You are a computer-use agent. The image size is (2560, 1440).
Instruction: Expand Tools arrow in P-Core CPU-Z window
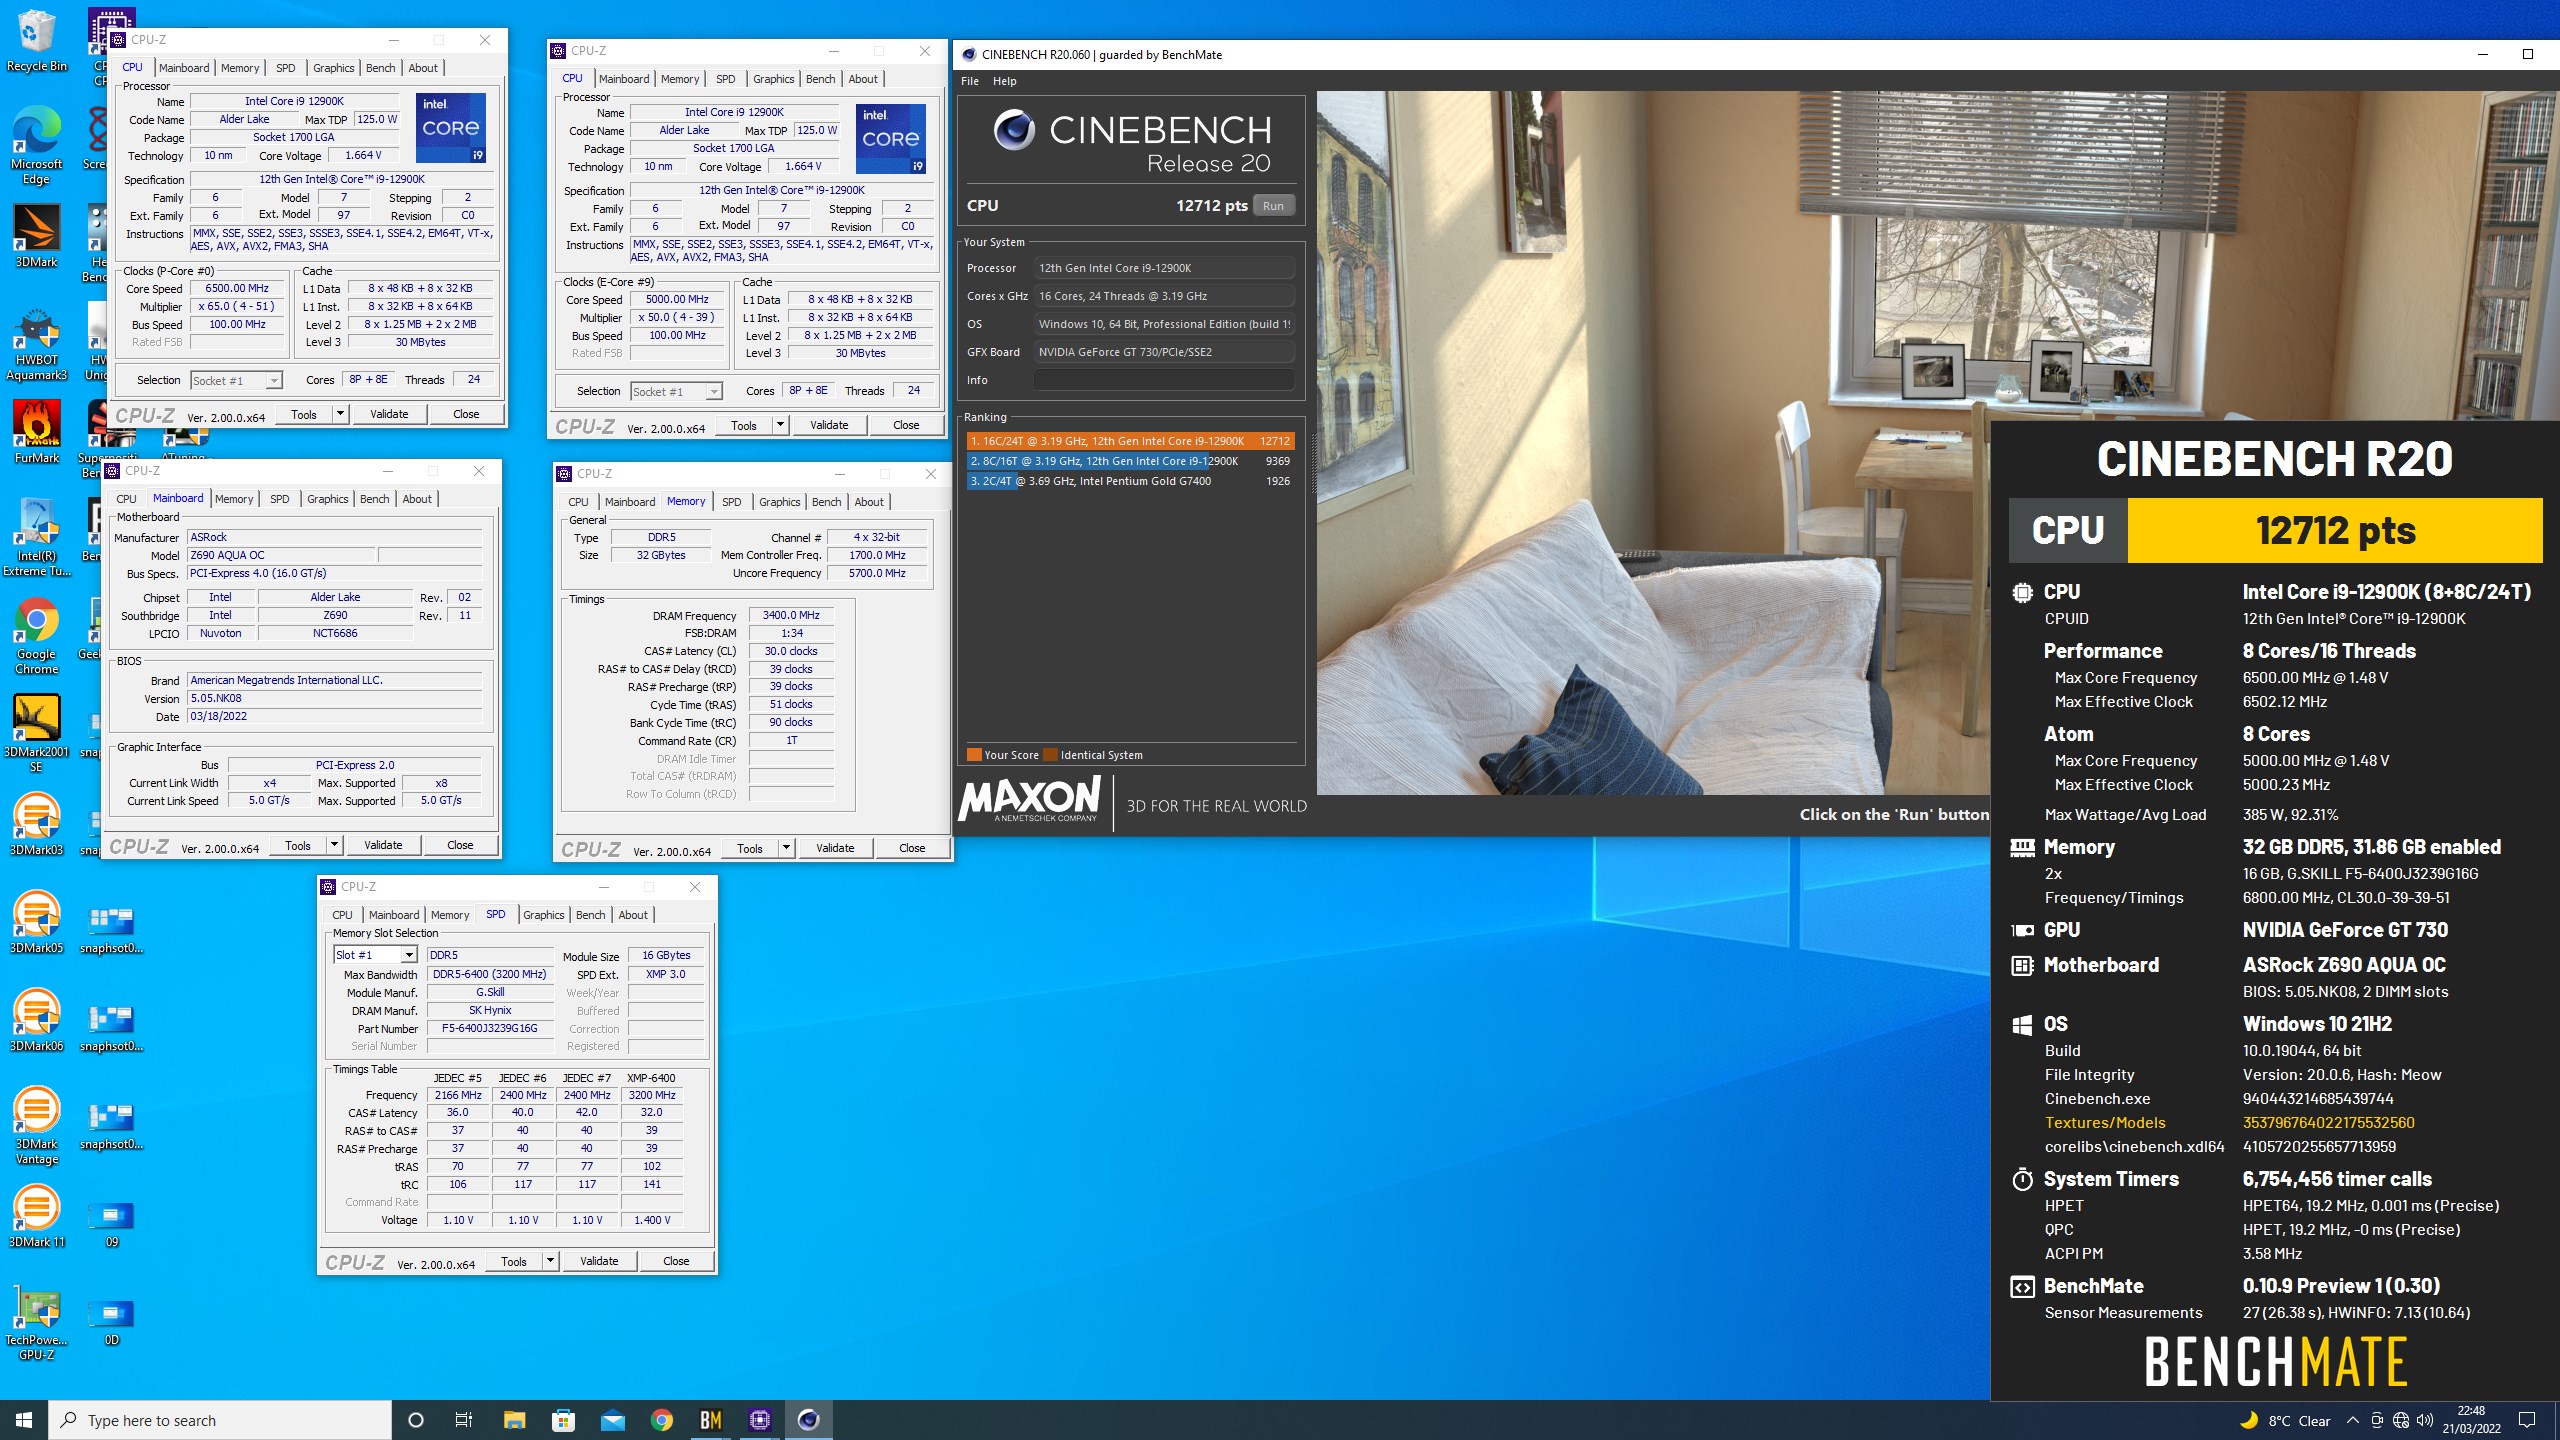340,414
